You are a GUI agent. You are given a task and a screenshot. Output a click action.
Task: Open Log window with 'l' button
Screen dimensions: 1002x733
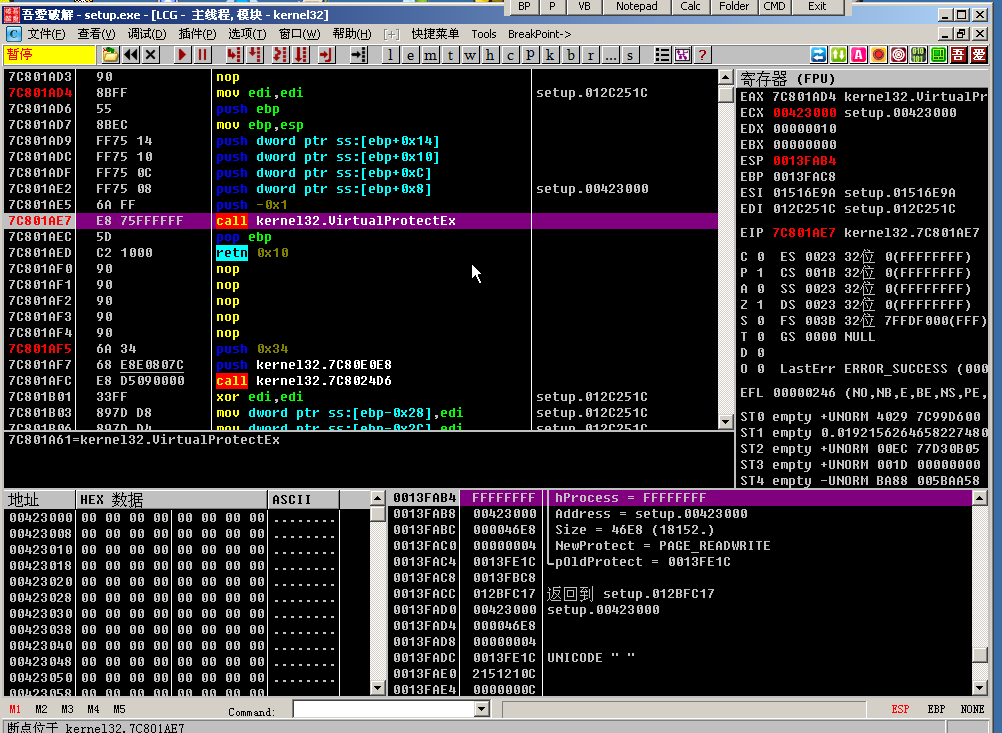tap(390, 55)
